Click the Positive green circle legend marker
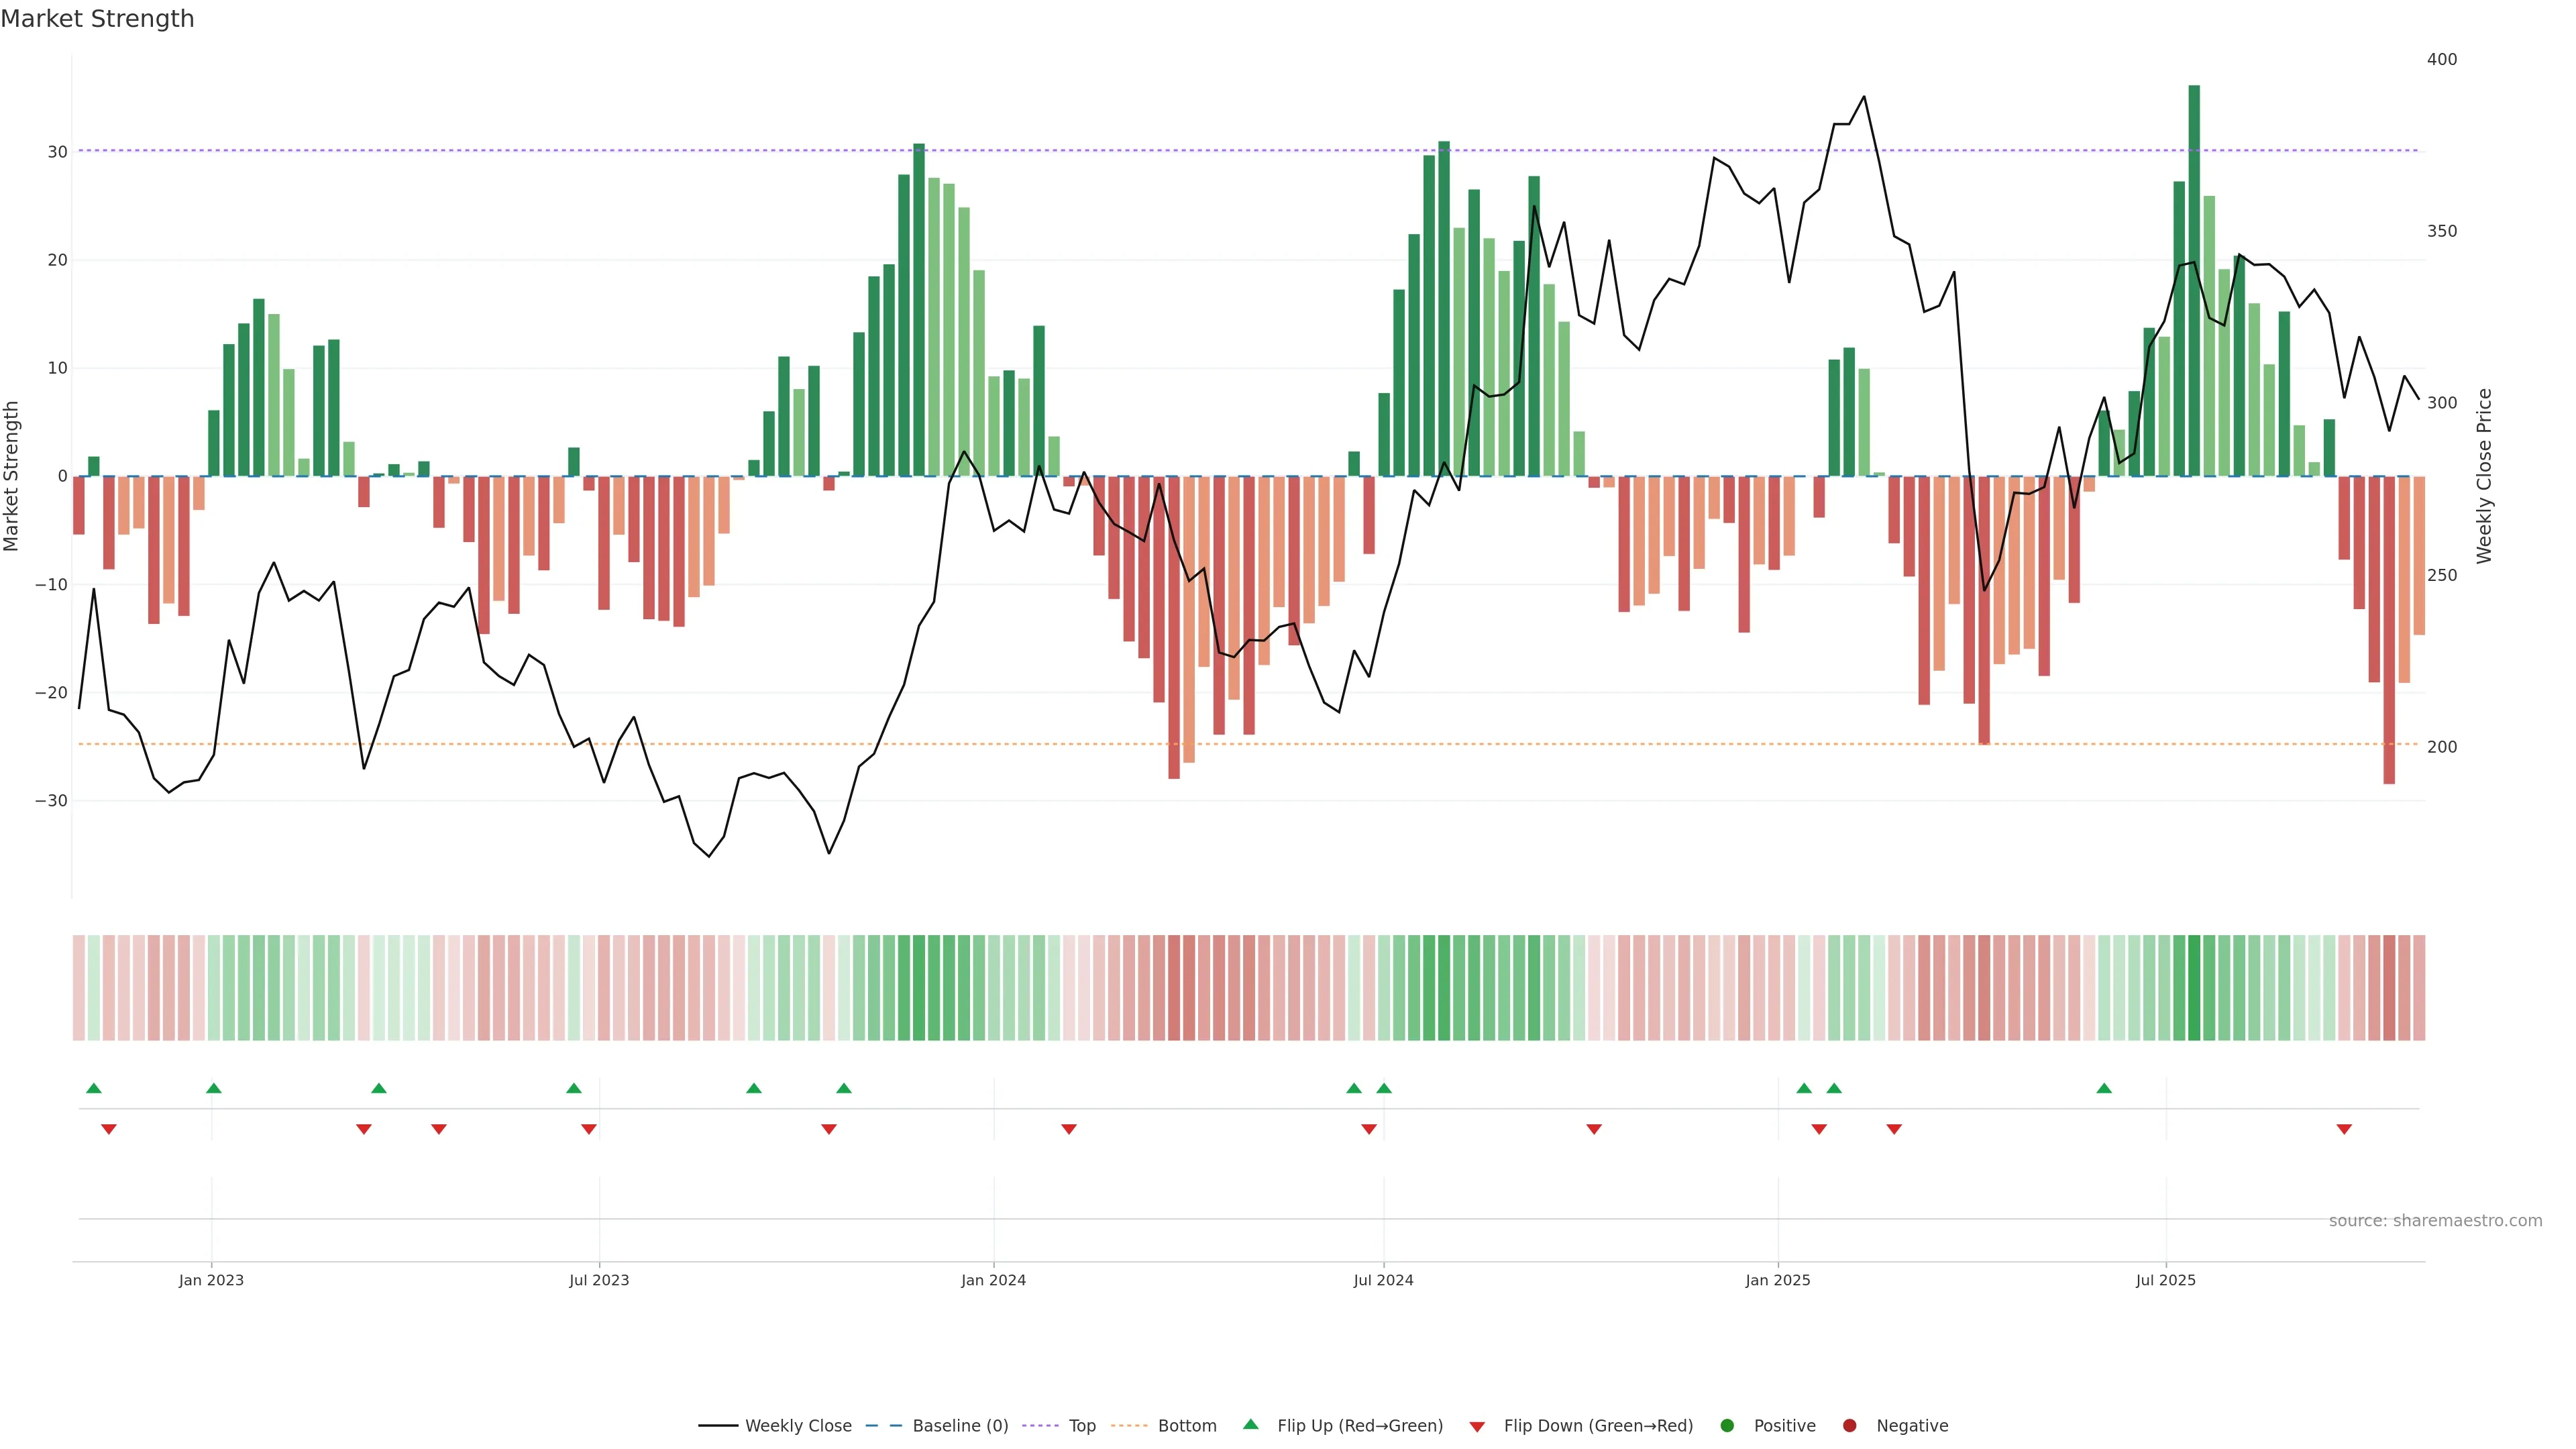The height and width of the screenshot is (1449, 2576). coord(1727,1425)
